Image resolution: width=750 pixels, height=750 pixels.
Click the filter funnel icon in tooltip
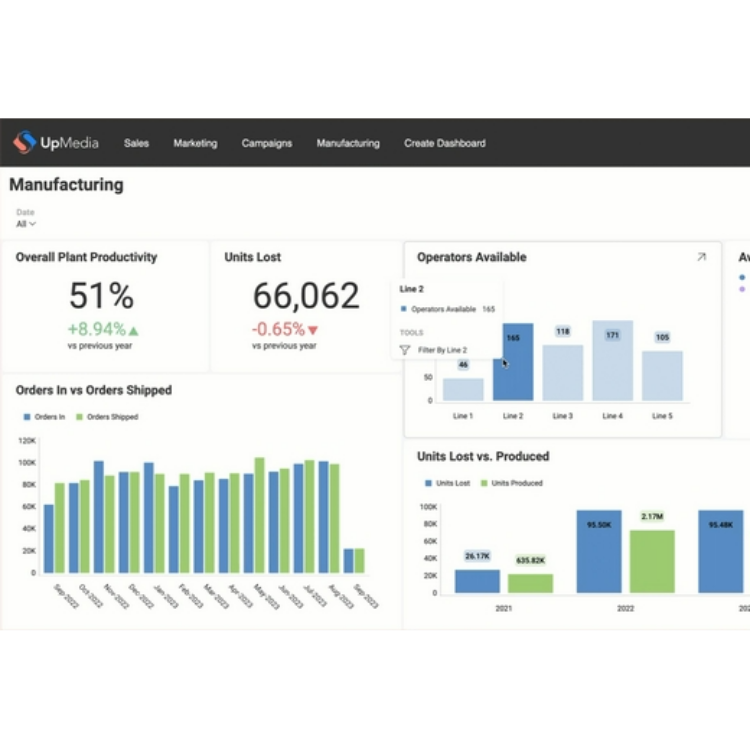click(x=405, y=351)
